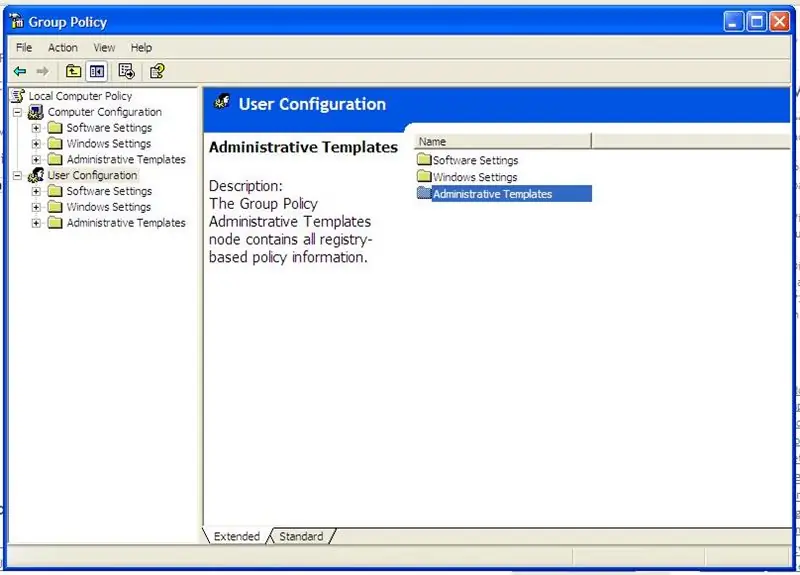Screen dimensions: 800x575
Task: Click User Configuration node icon in tree
Action: coord(36,175)
